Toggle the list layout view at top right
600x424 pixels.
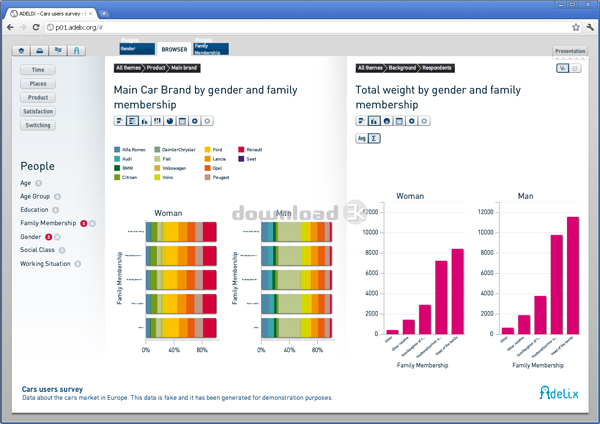[x=576, y=69]
